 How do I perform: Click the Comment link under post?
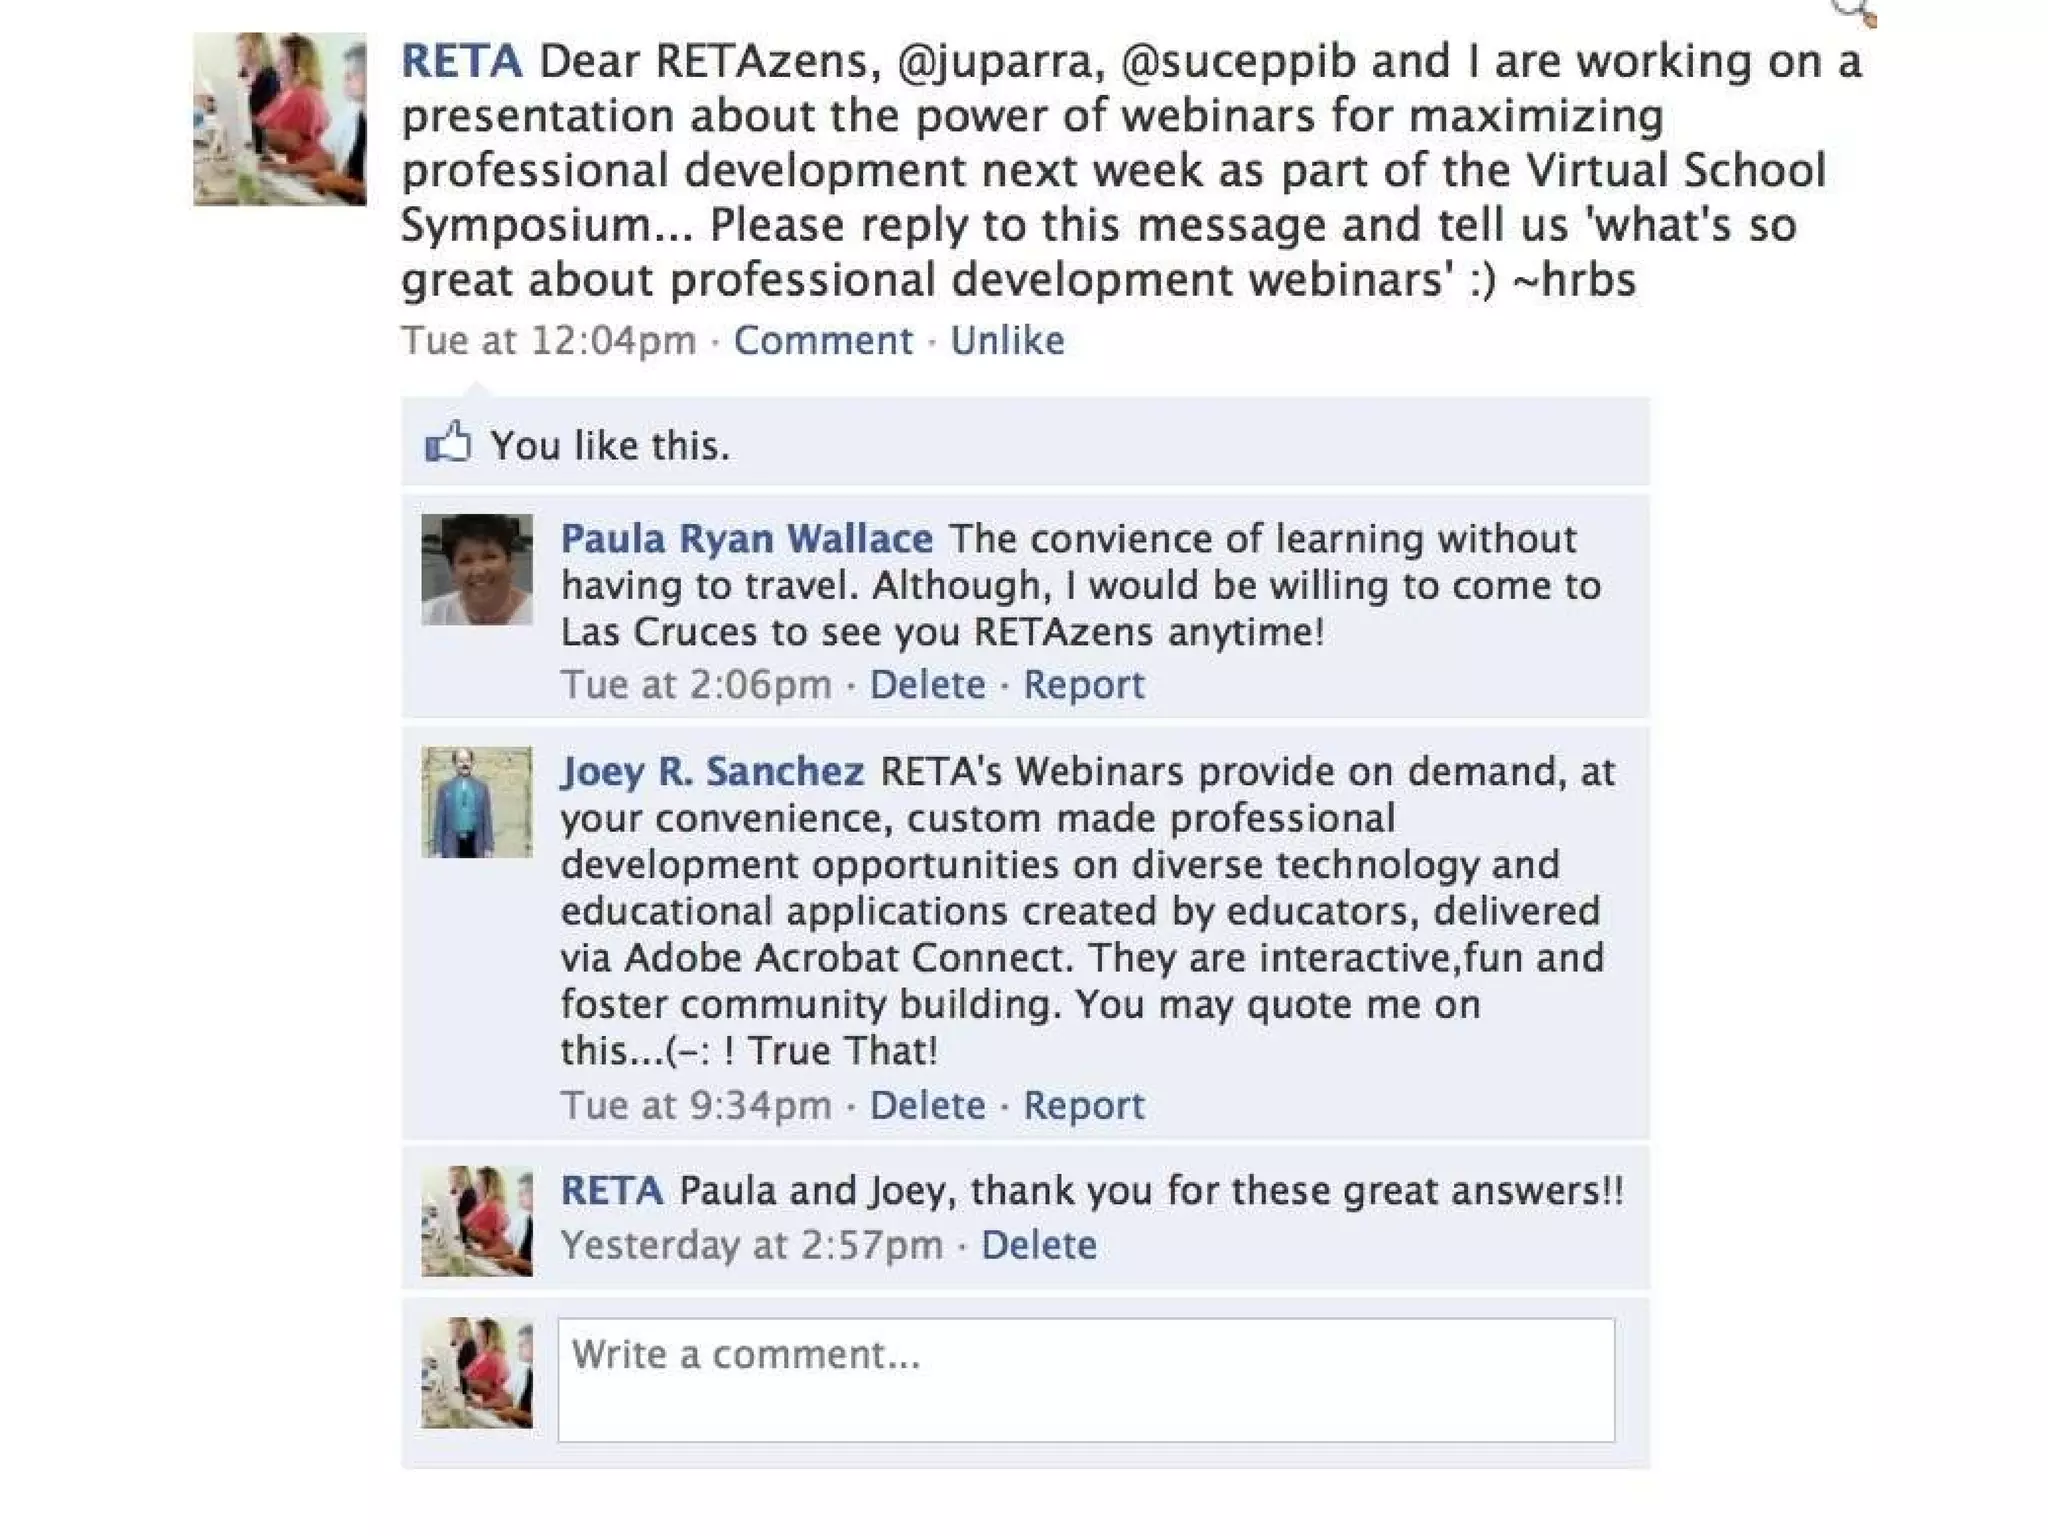823,341
